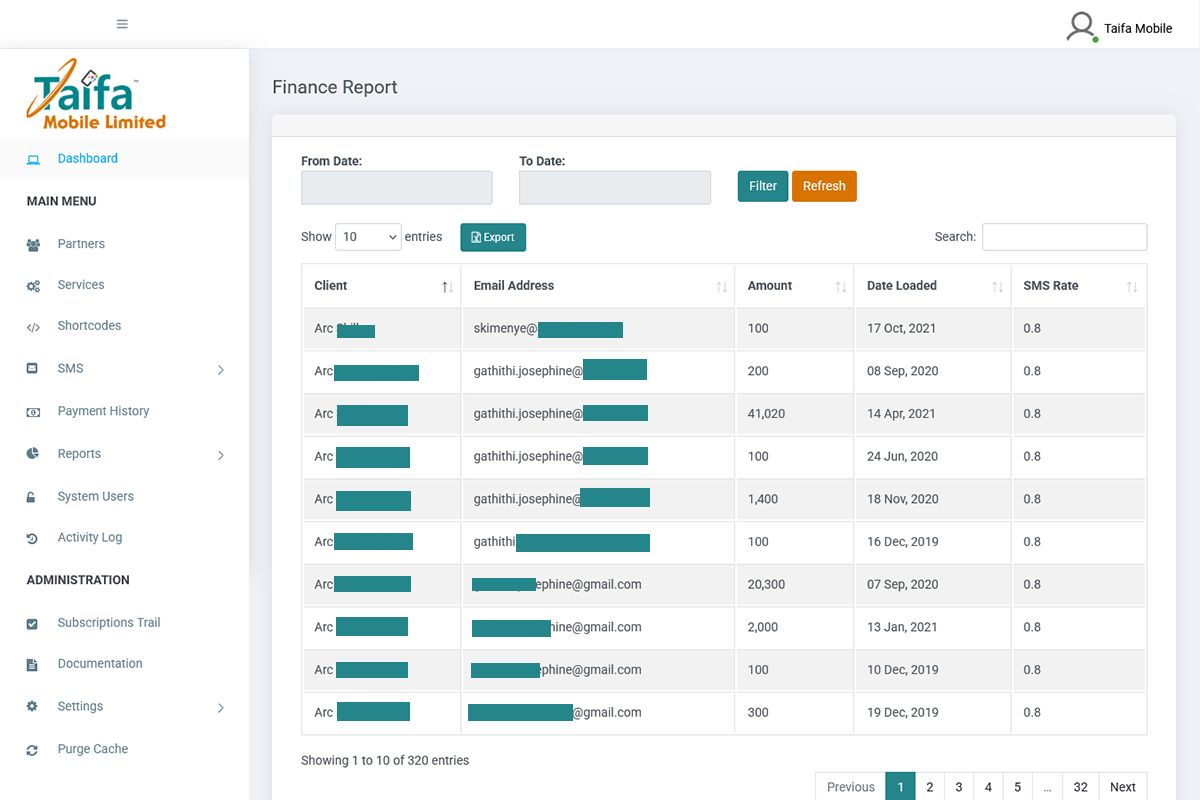Open the Show entries dropdown
Viewport: 1200px width, 800px height.
tap(368, 236)
